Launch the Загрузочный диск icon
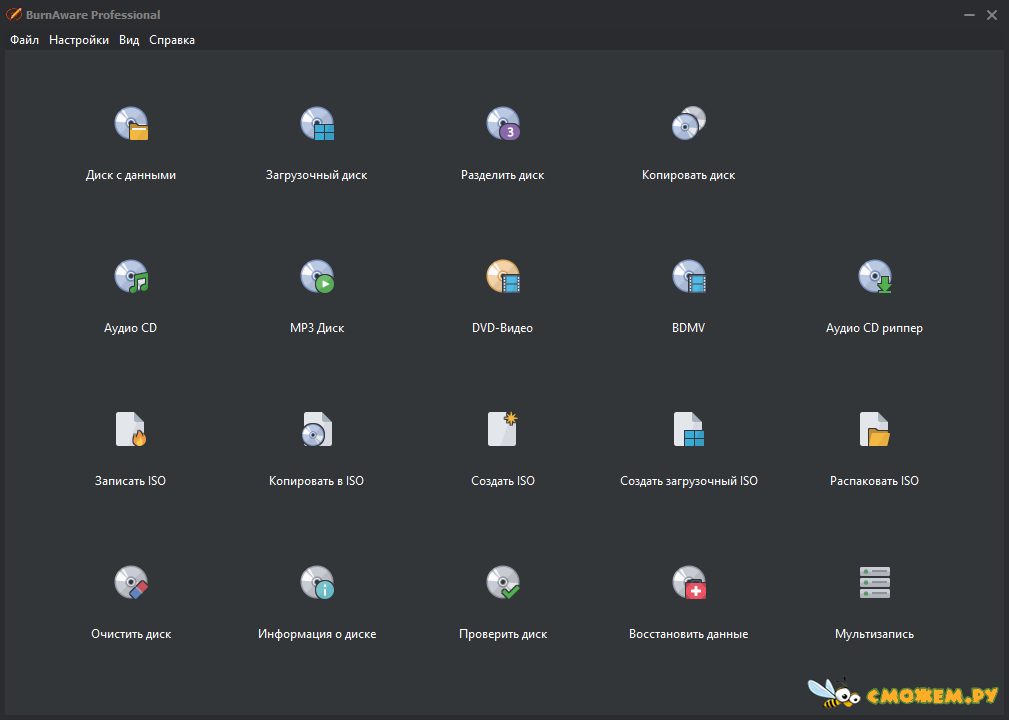 [x=317, y=124]
